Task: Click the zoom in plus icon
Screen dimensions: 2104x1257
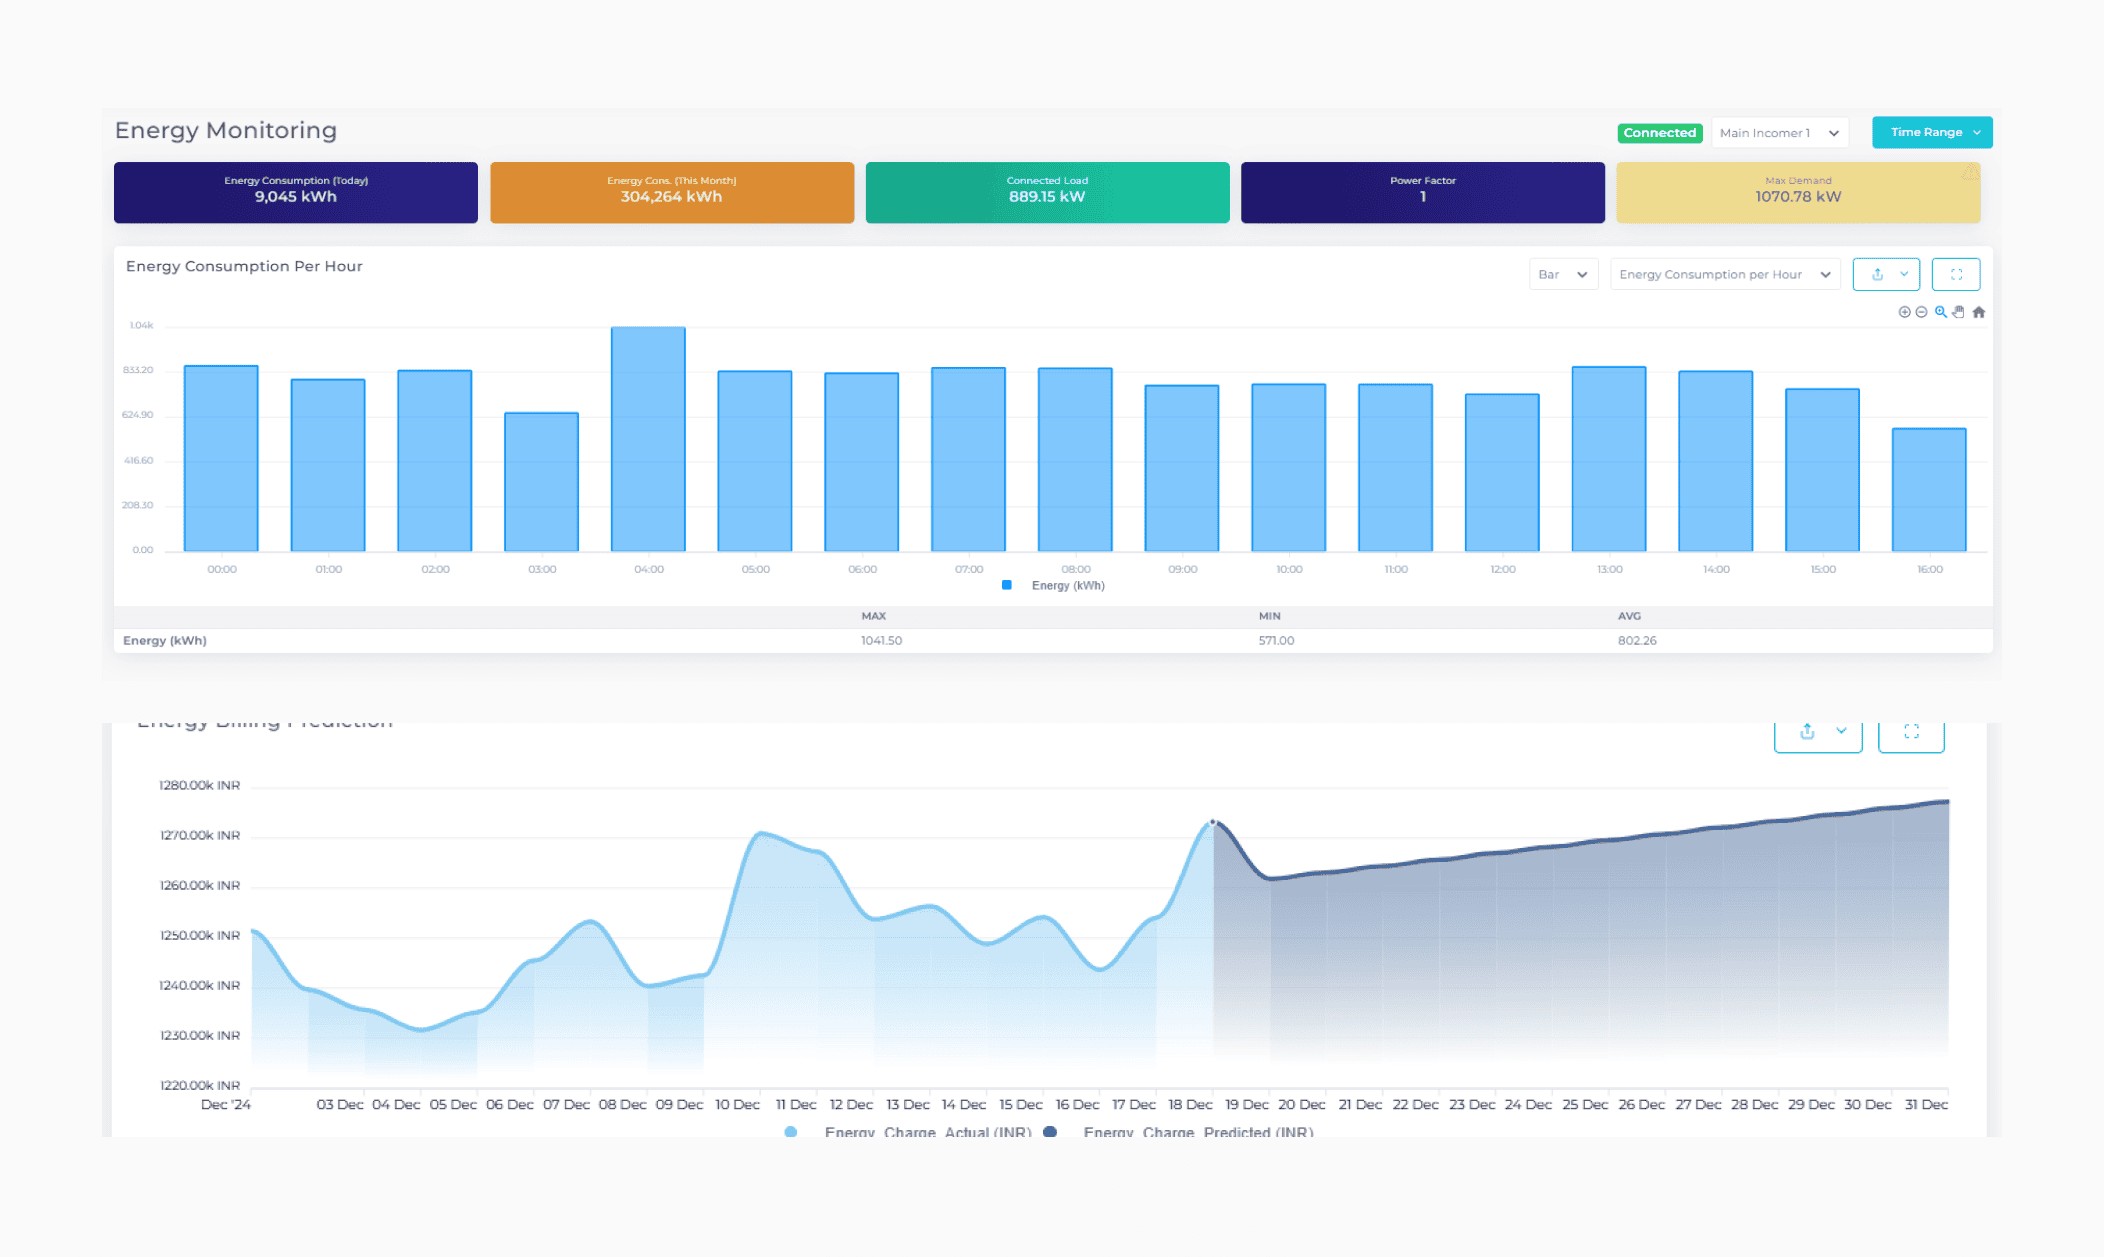Action: [1904, 312]
